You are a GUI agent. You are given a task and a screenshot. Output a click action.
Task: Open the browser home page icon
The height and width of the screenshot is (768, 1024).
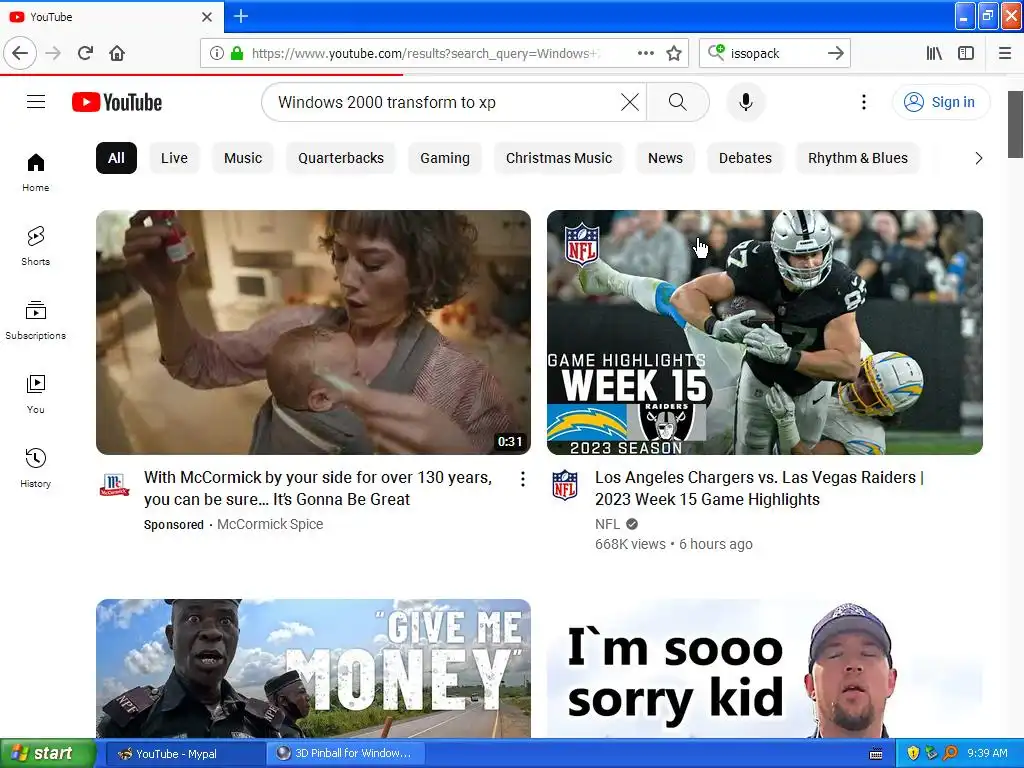tap(117, 53)
